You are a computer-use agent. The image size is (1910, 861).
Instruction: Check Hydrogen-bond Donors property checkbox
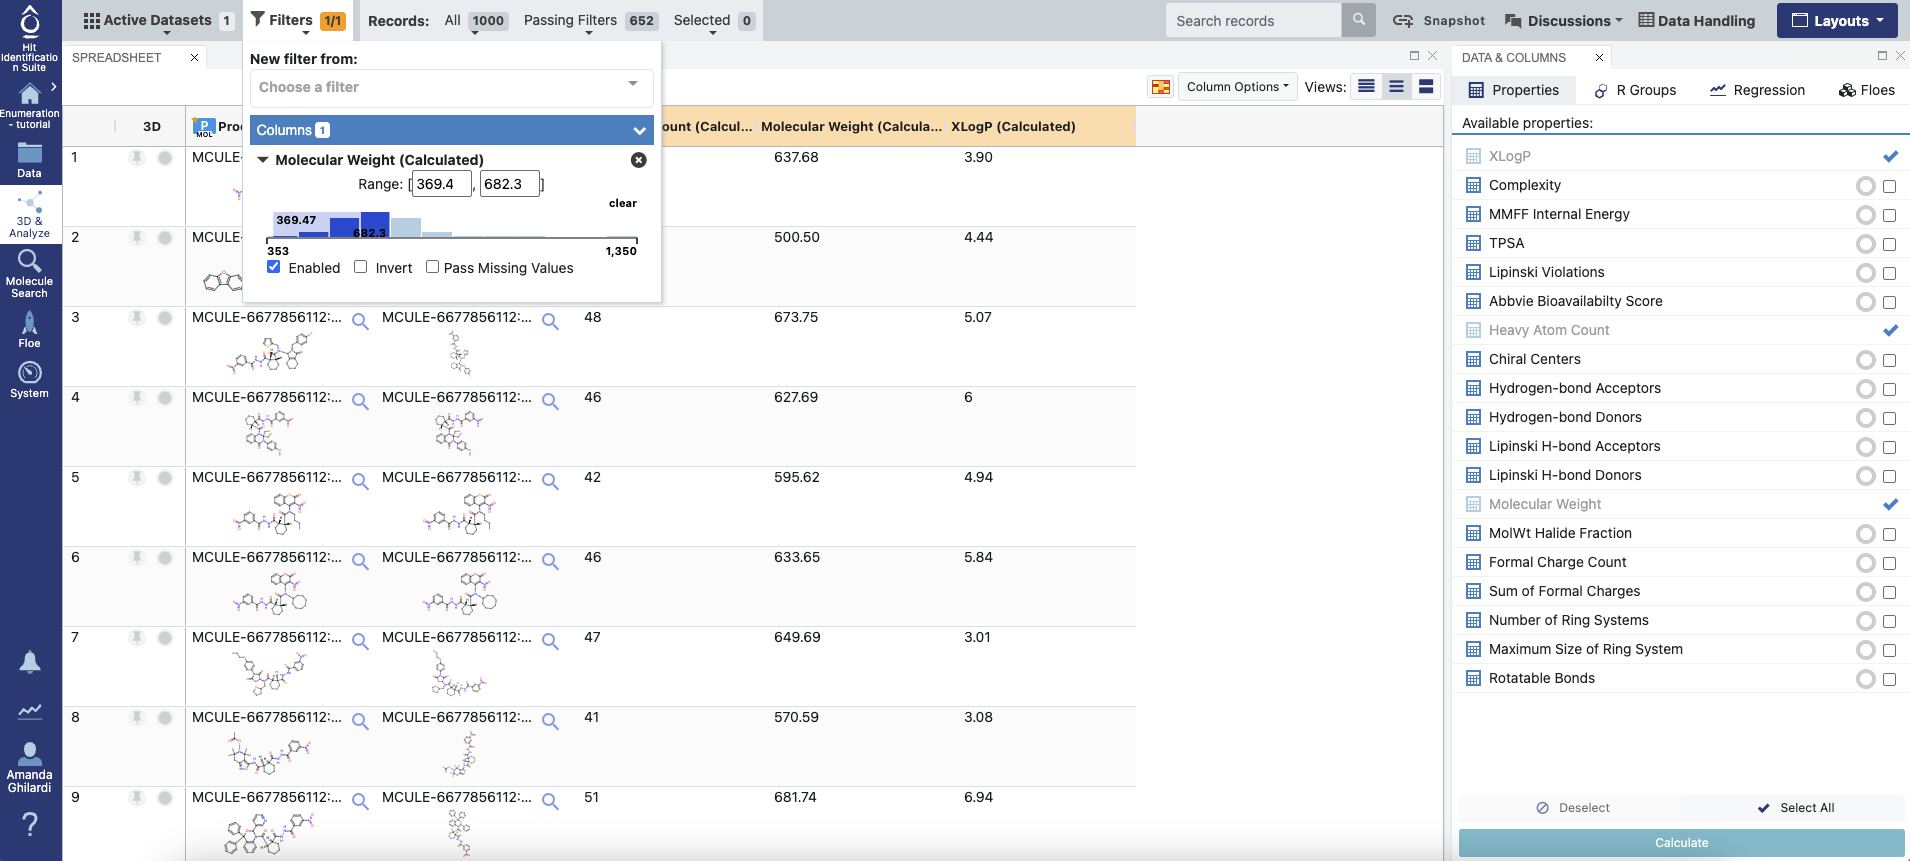pyautogui.click(x=1889, y=418)
